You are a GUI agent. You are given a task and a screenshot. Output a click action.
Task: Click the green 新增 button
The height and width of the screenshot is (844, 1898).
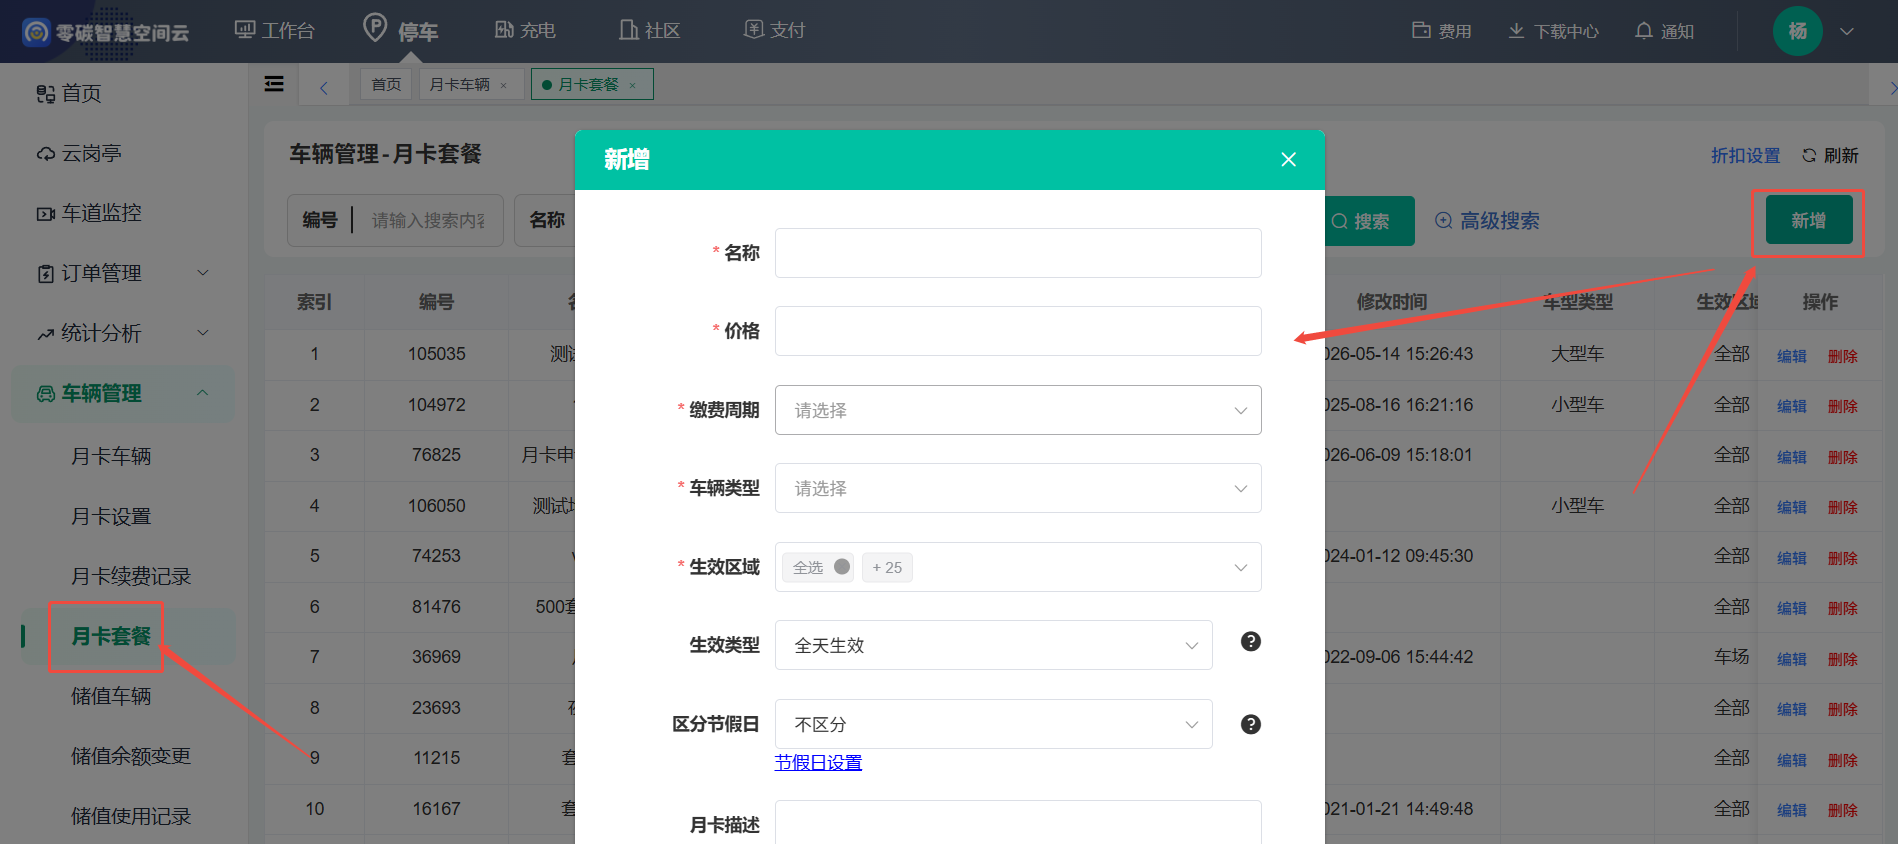pos(1809,220)
